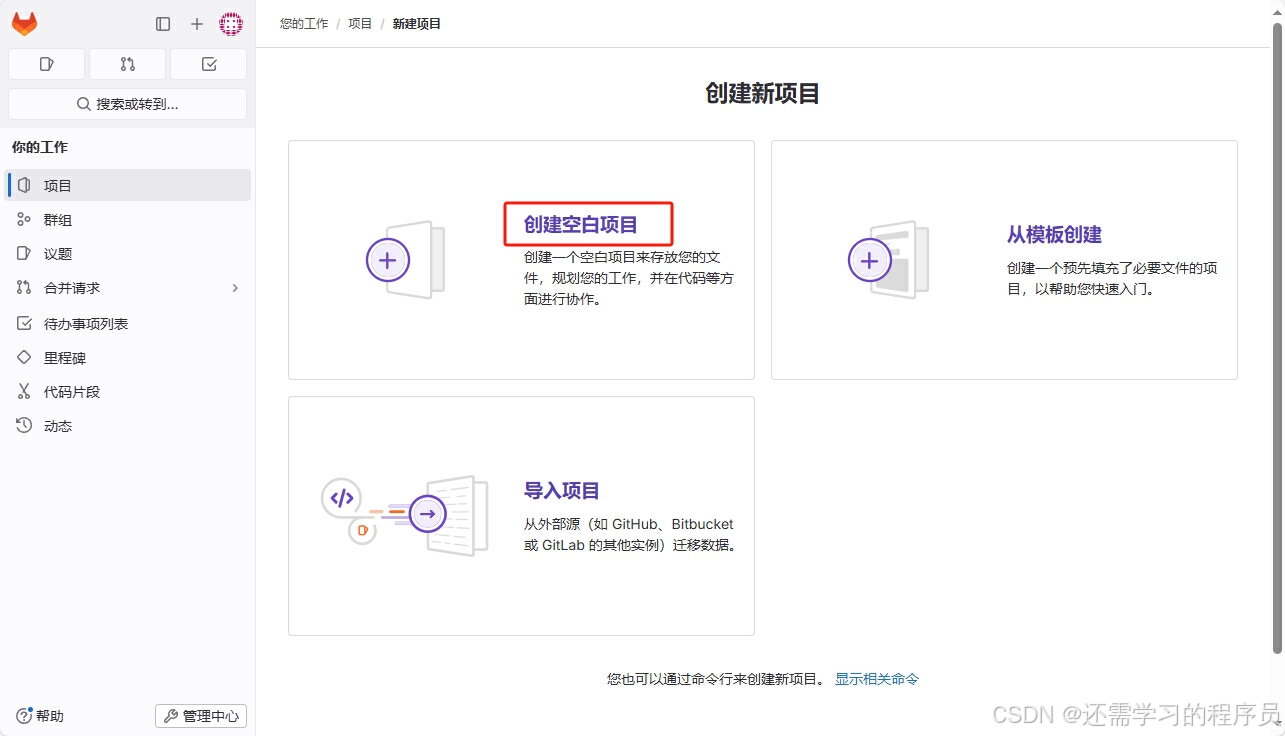The height and width of the screenshot is (736, 1285).
Task: Click the 你的工作 sidebar heading
Action: point(40,147)
